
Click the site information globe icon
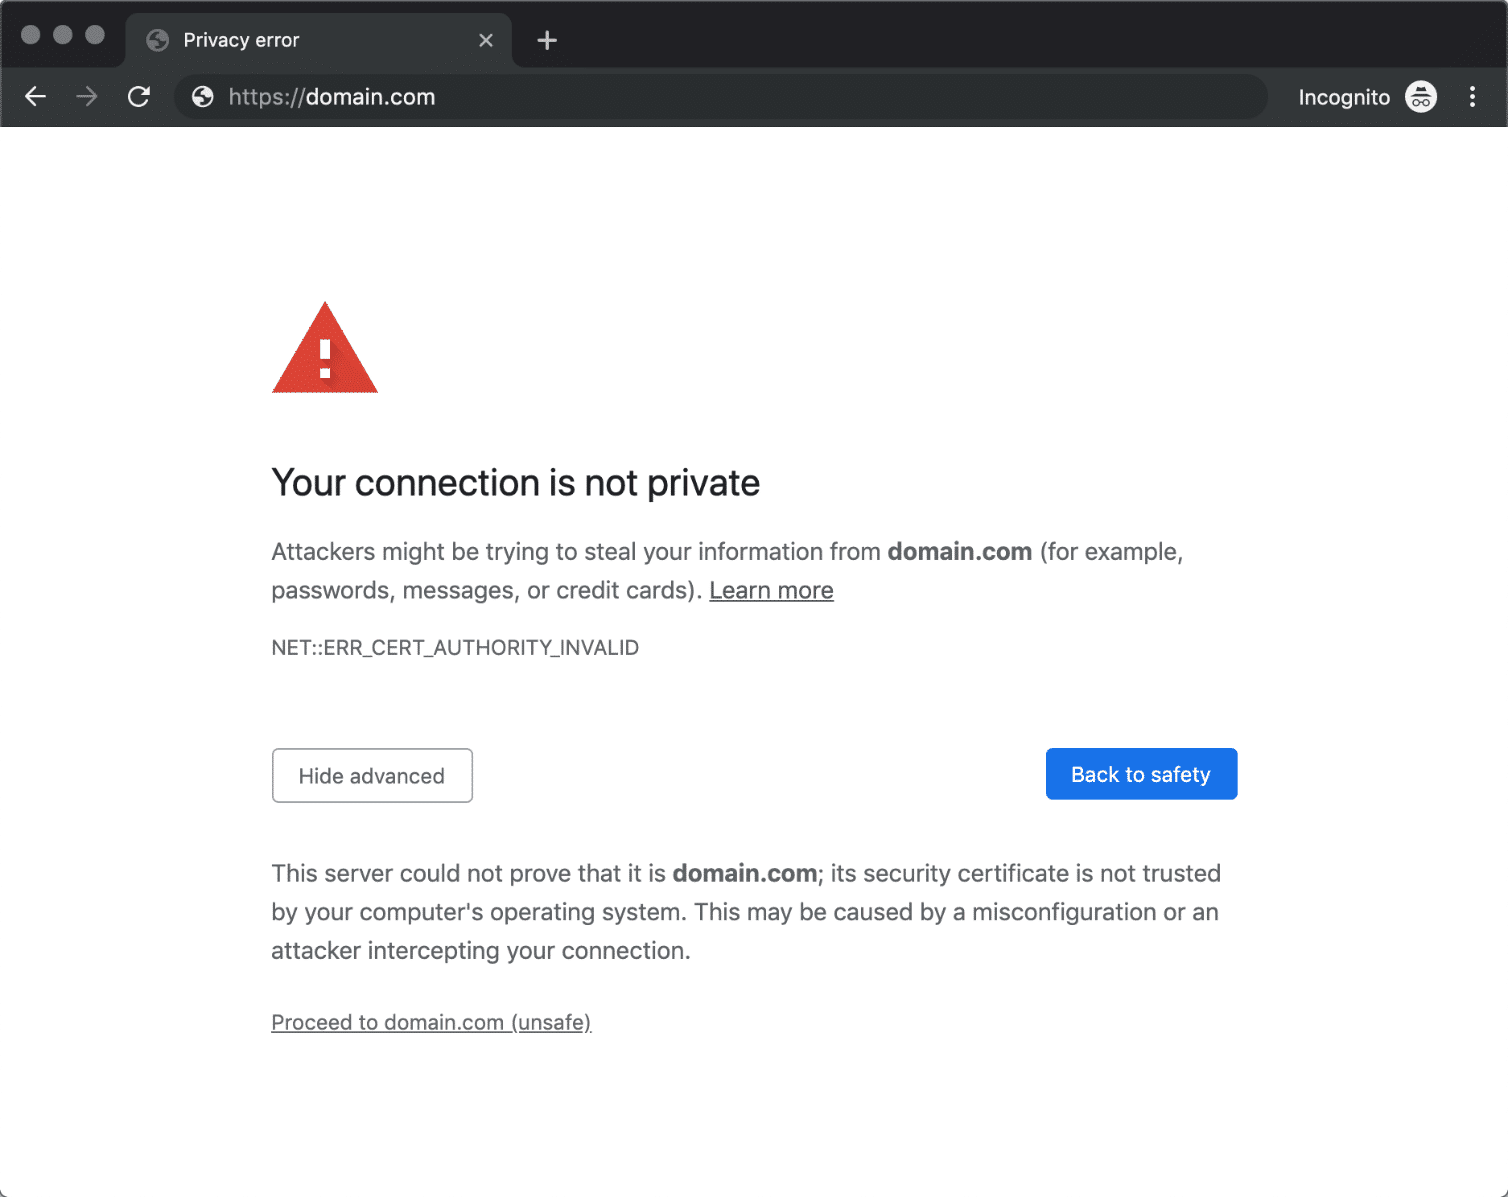[203, 96]
